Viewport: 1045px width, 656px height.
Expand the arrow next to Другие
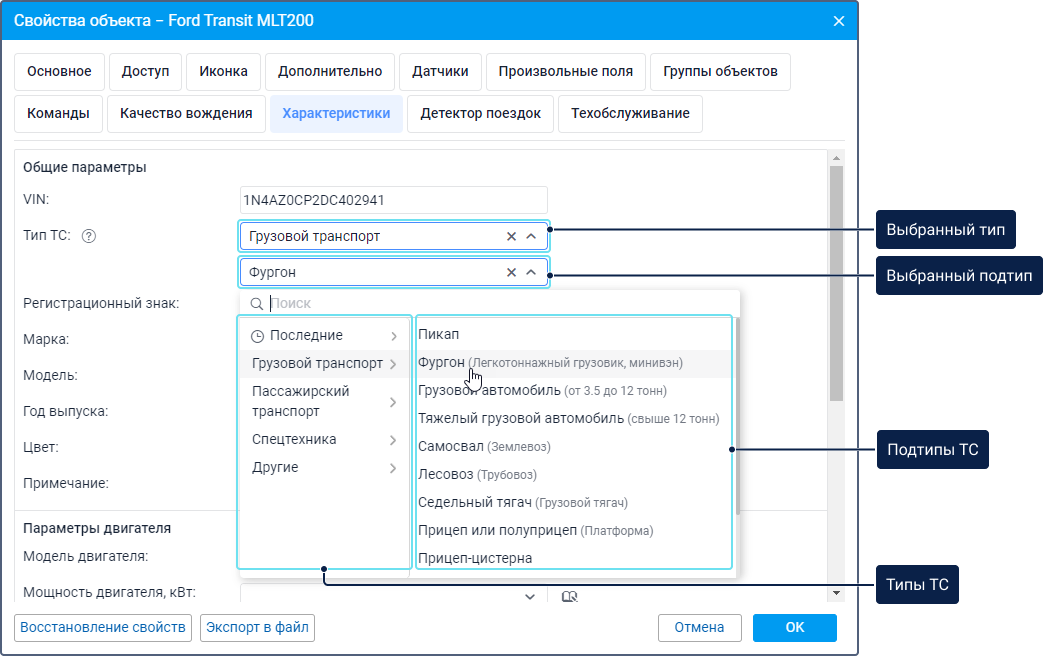pyautogui.click(x=393, y=468)
